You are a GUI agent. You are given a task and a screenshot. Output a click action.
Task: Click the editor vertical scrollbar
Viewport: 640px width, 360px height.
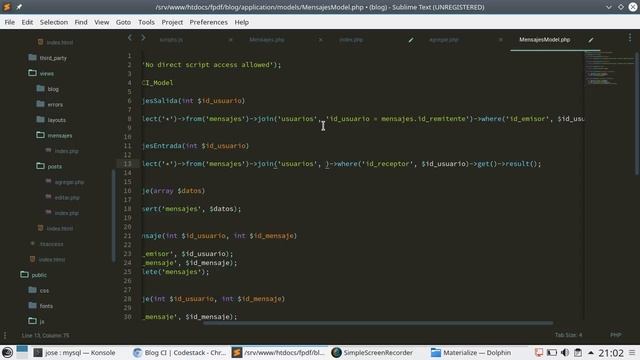(x=637, y=114)
